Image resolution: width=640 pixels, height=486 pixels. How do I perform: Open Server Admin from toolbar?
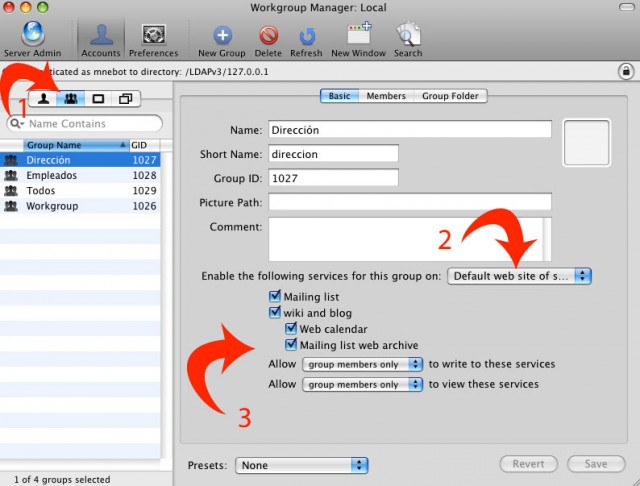point(33,39)
